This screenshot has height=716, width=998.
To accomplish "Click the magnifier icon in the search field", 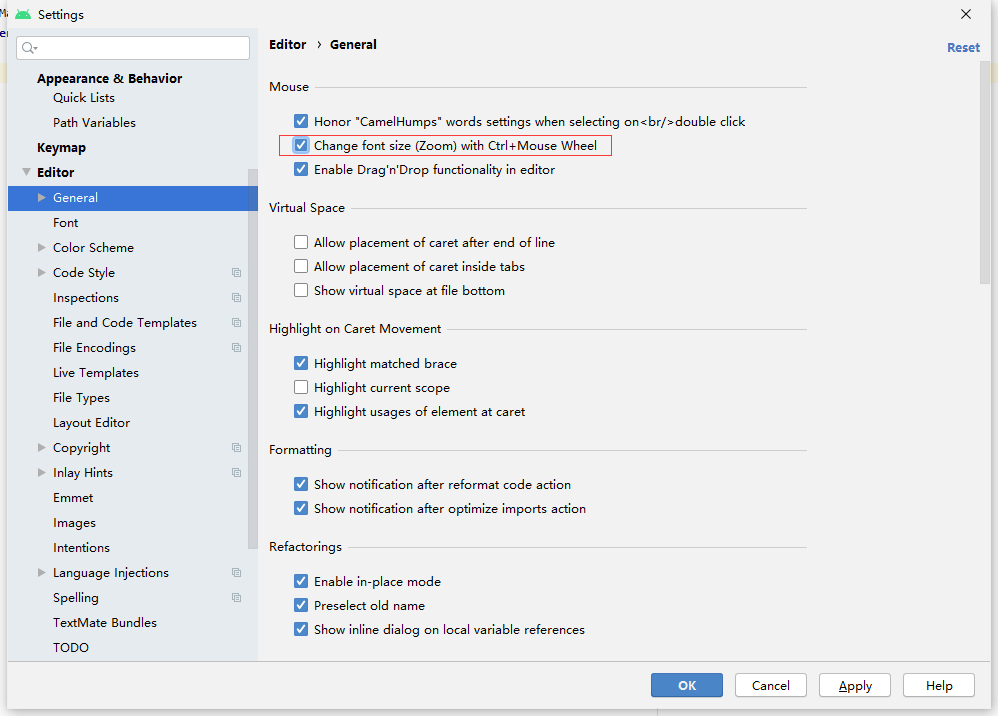I will click(x=26, y=47).
